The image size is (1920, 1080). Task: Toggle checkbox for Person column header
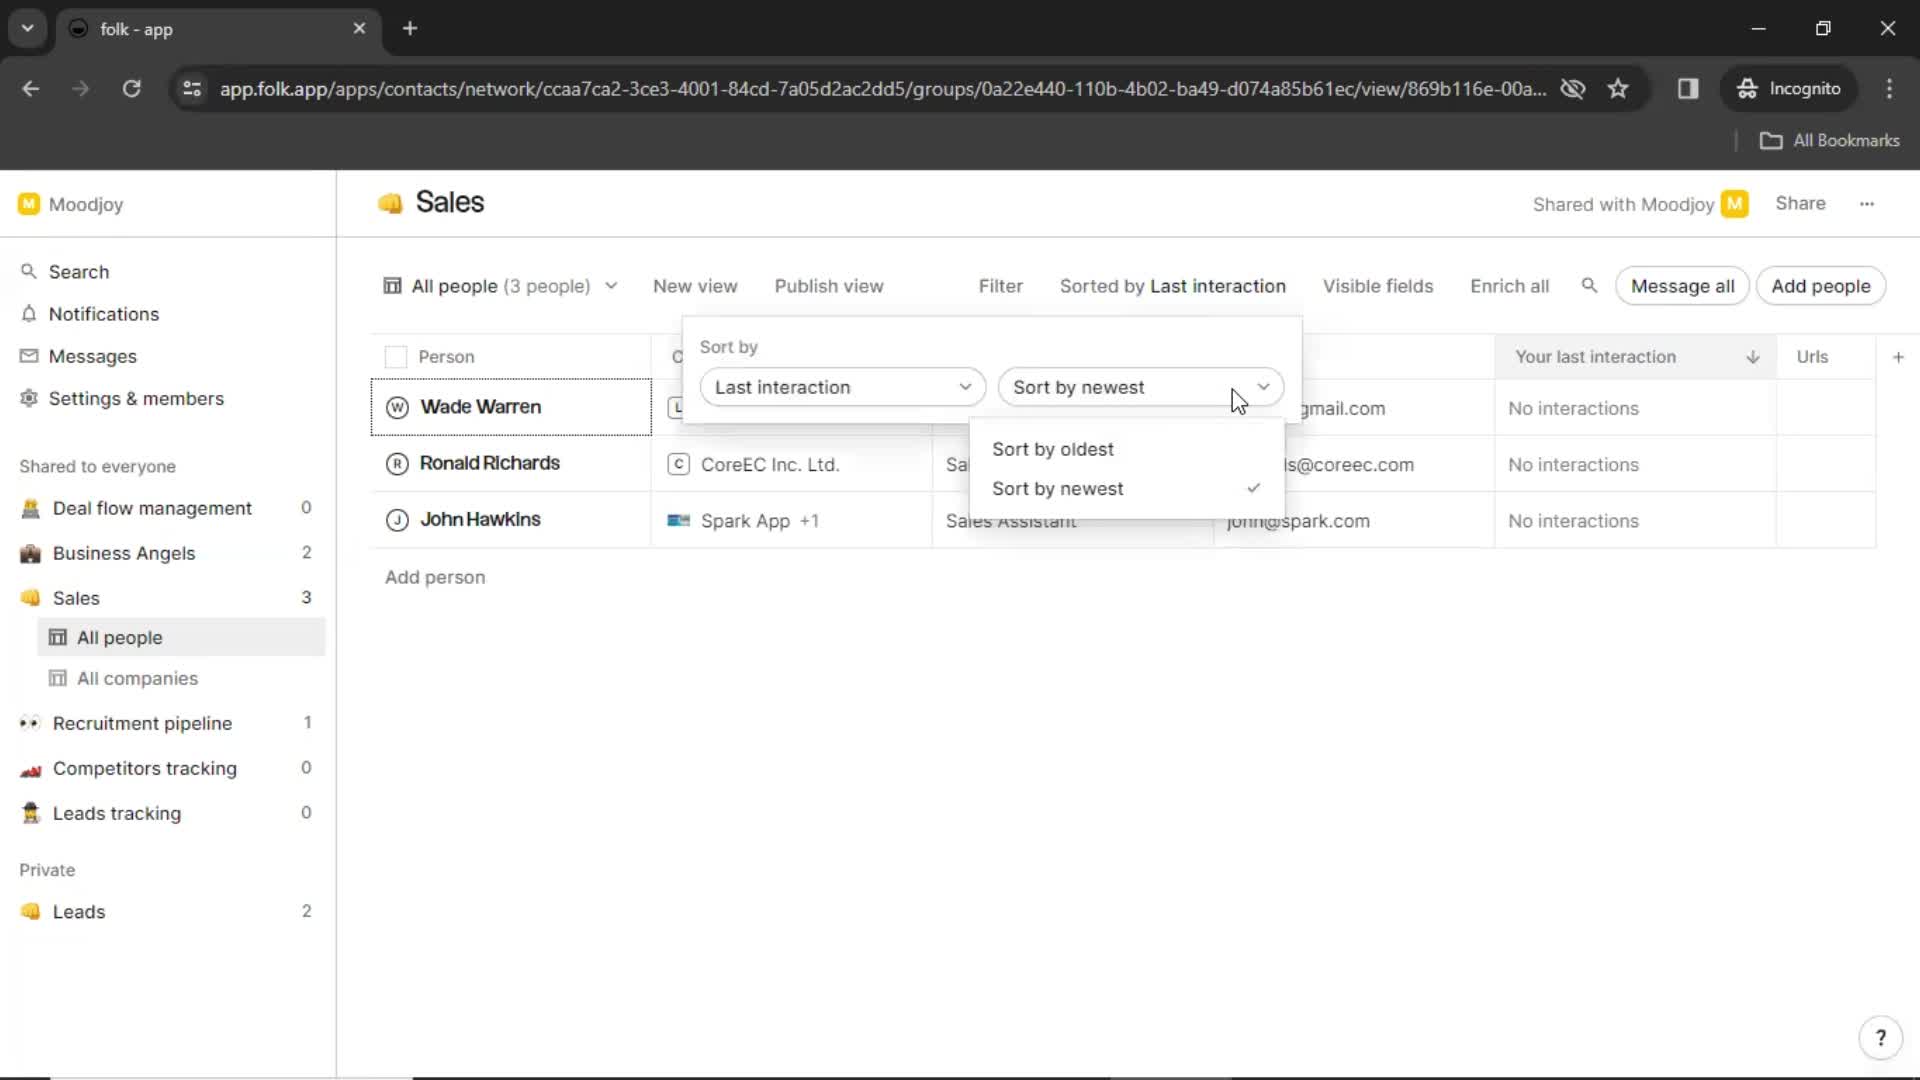coord(397,356)
